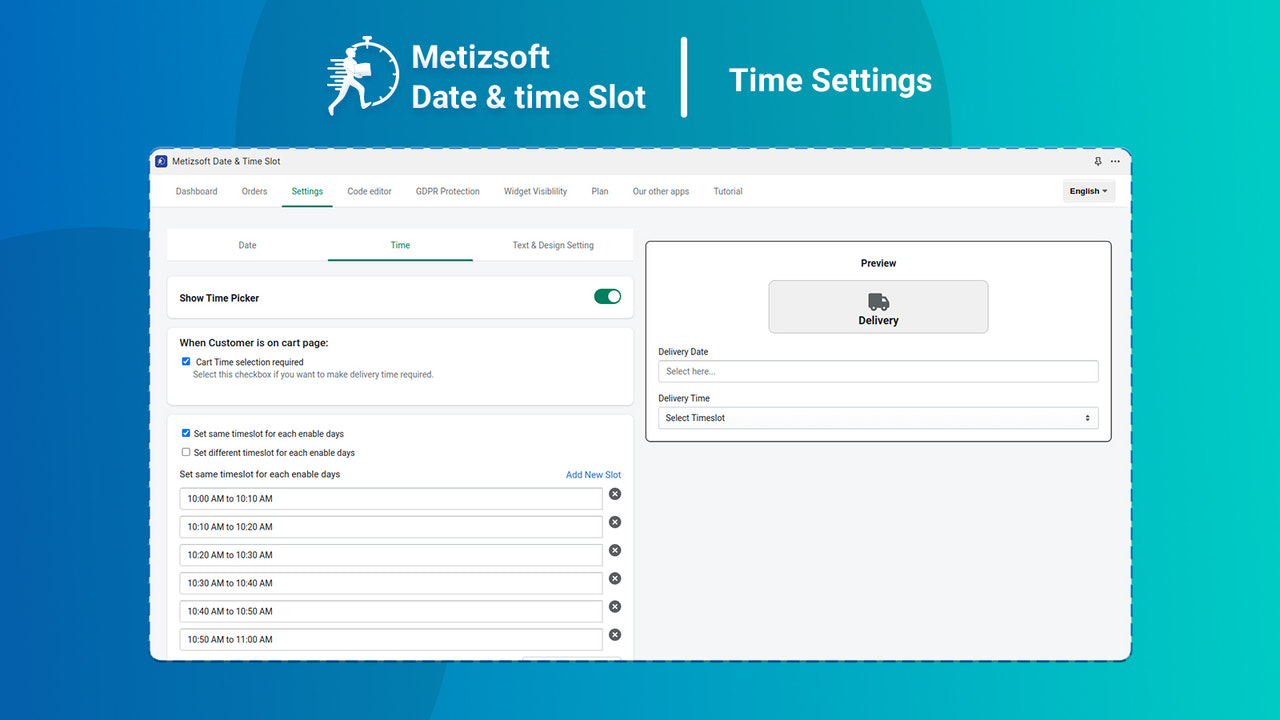Image resolution: width=1280 pixels, height=720 pixels.
Task: Open the Widget Visibility tab
Action: (x=535, y=191)
